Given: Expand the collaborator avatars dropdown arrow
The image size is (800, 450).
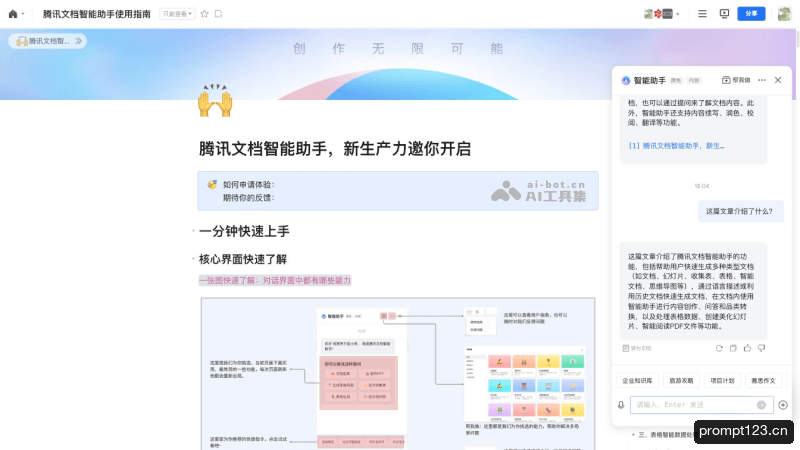Looking at the screenshot, I should [678, 14].
